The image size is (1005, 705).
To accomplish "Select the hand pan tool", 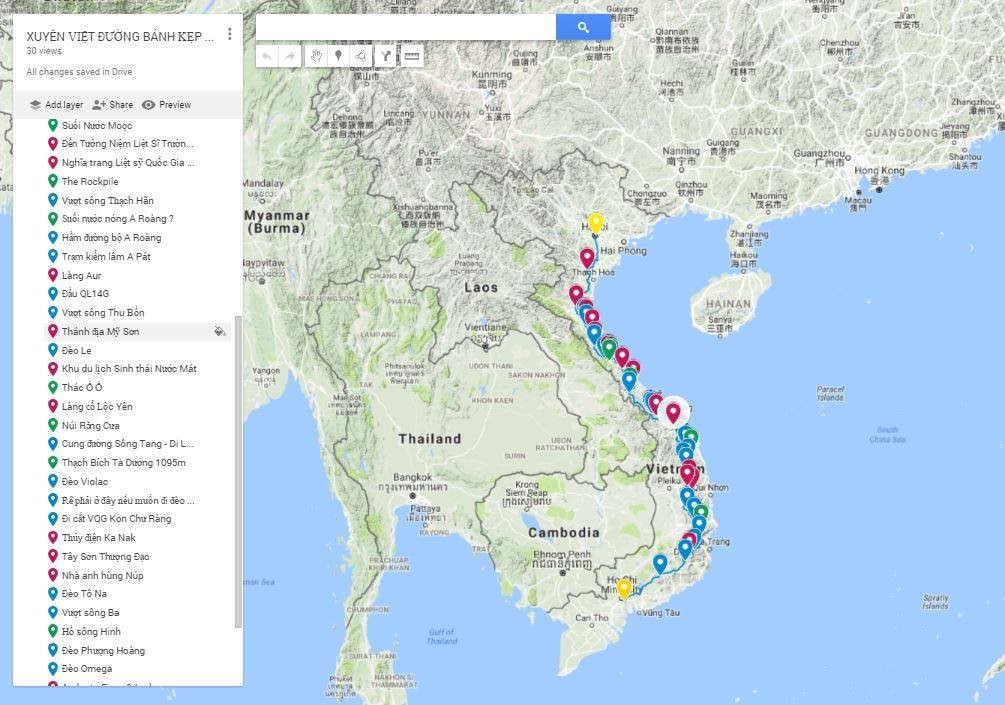I will [315, 56].
